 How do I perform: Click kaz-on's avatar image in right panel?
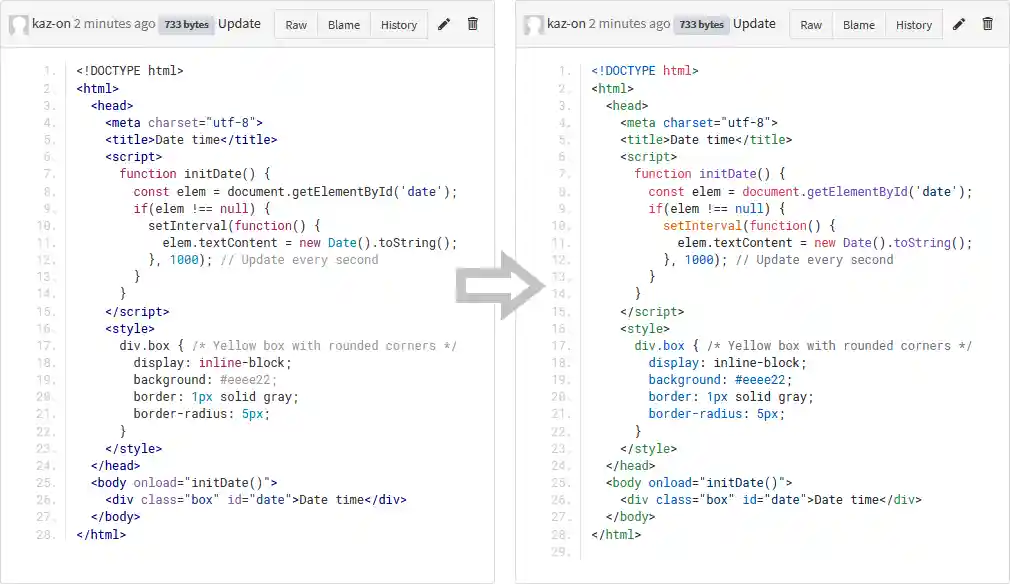532,24
